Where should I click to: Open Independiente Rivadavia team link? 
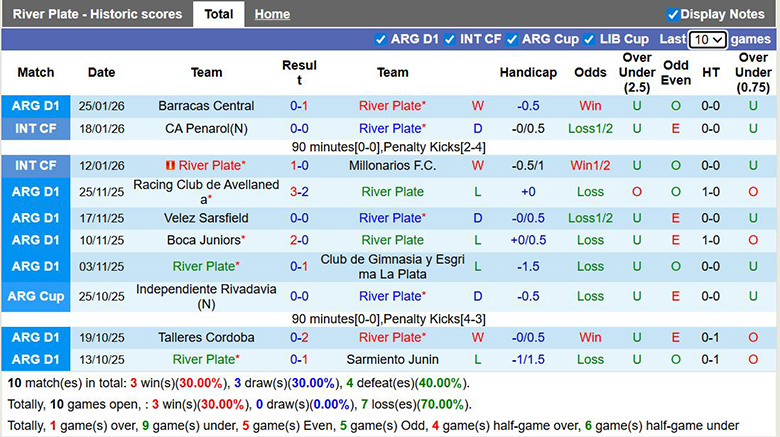coord(206,296)
